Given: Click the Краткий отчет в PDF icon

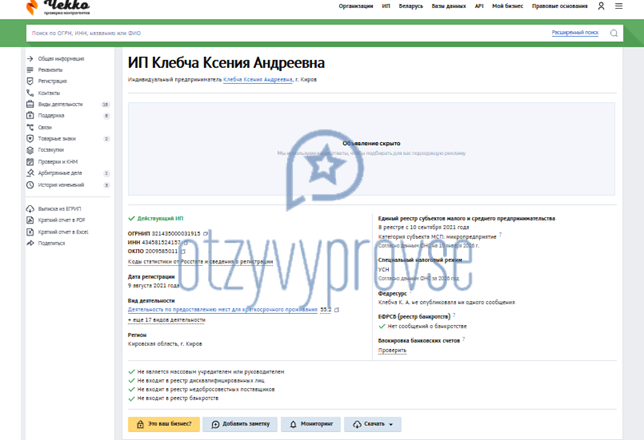Looking at the screenshot, I should tap(30, 220).
